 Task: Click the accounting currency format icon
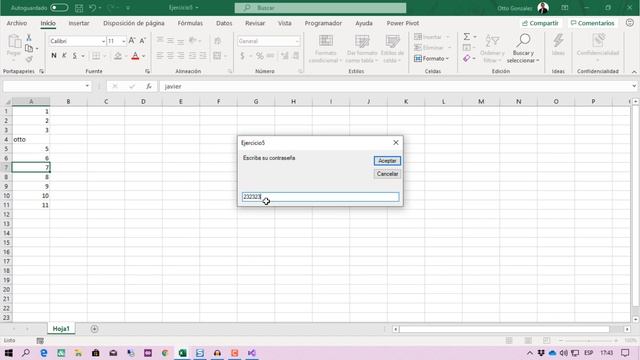(x=242, y=56)
